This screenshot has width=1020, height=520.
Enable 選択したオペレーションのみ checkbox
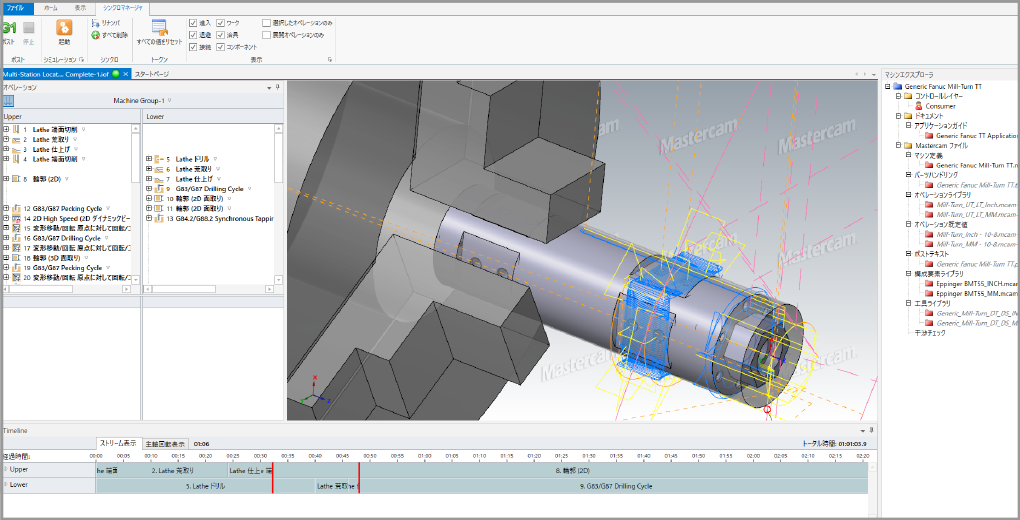tap(267, 23)
